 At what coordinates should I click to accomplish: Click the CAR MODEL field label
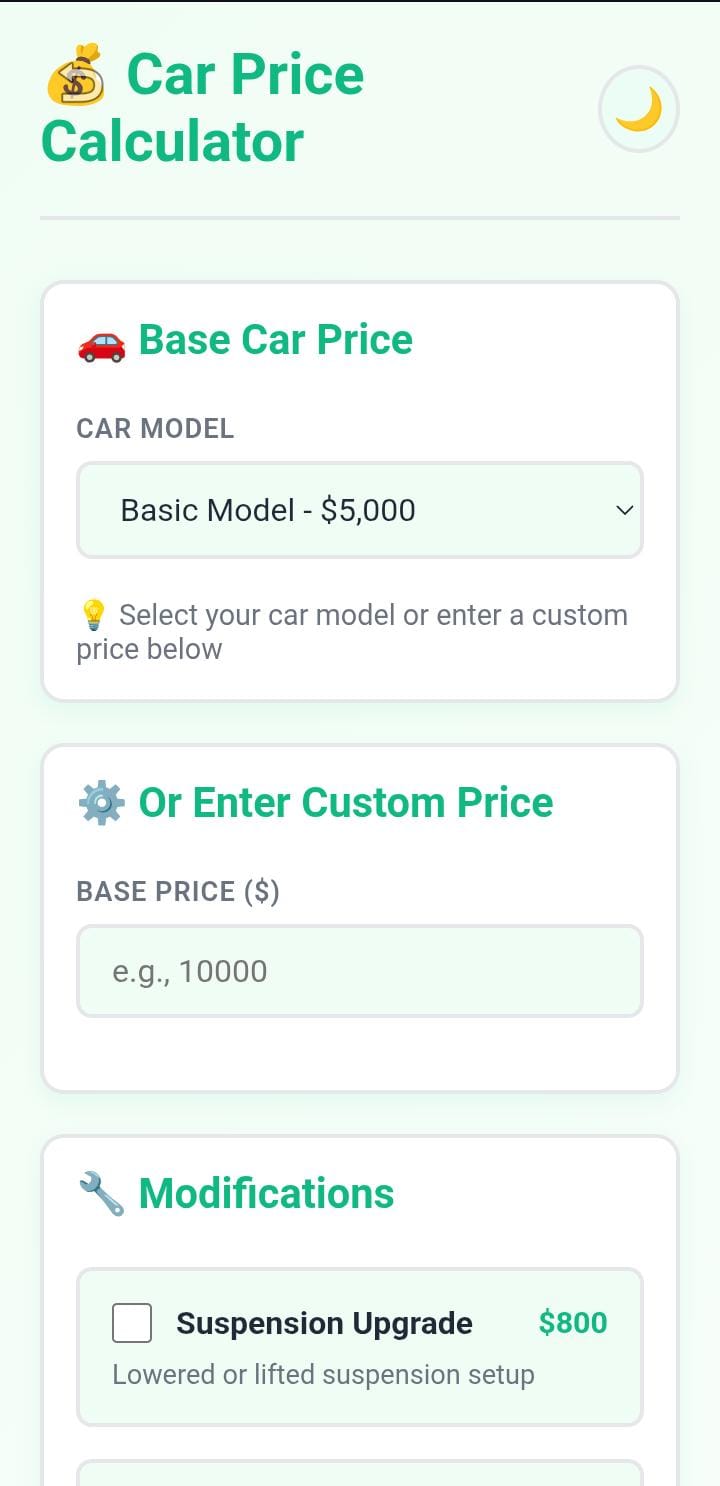155,428
